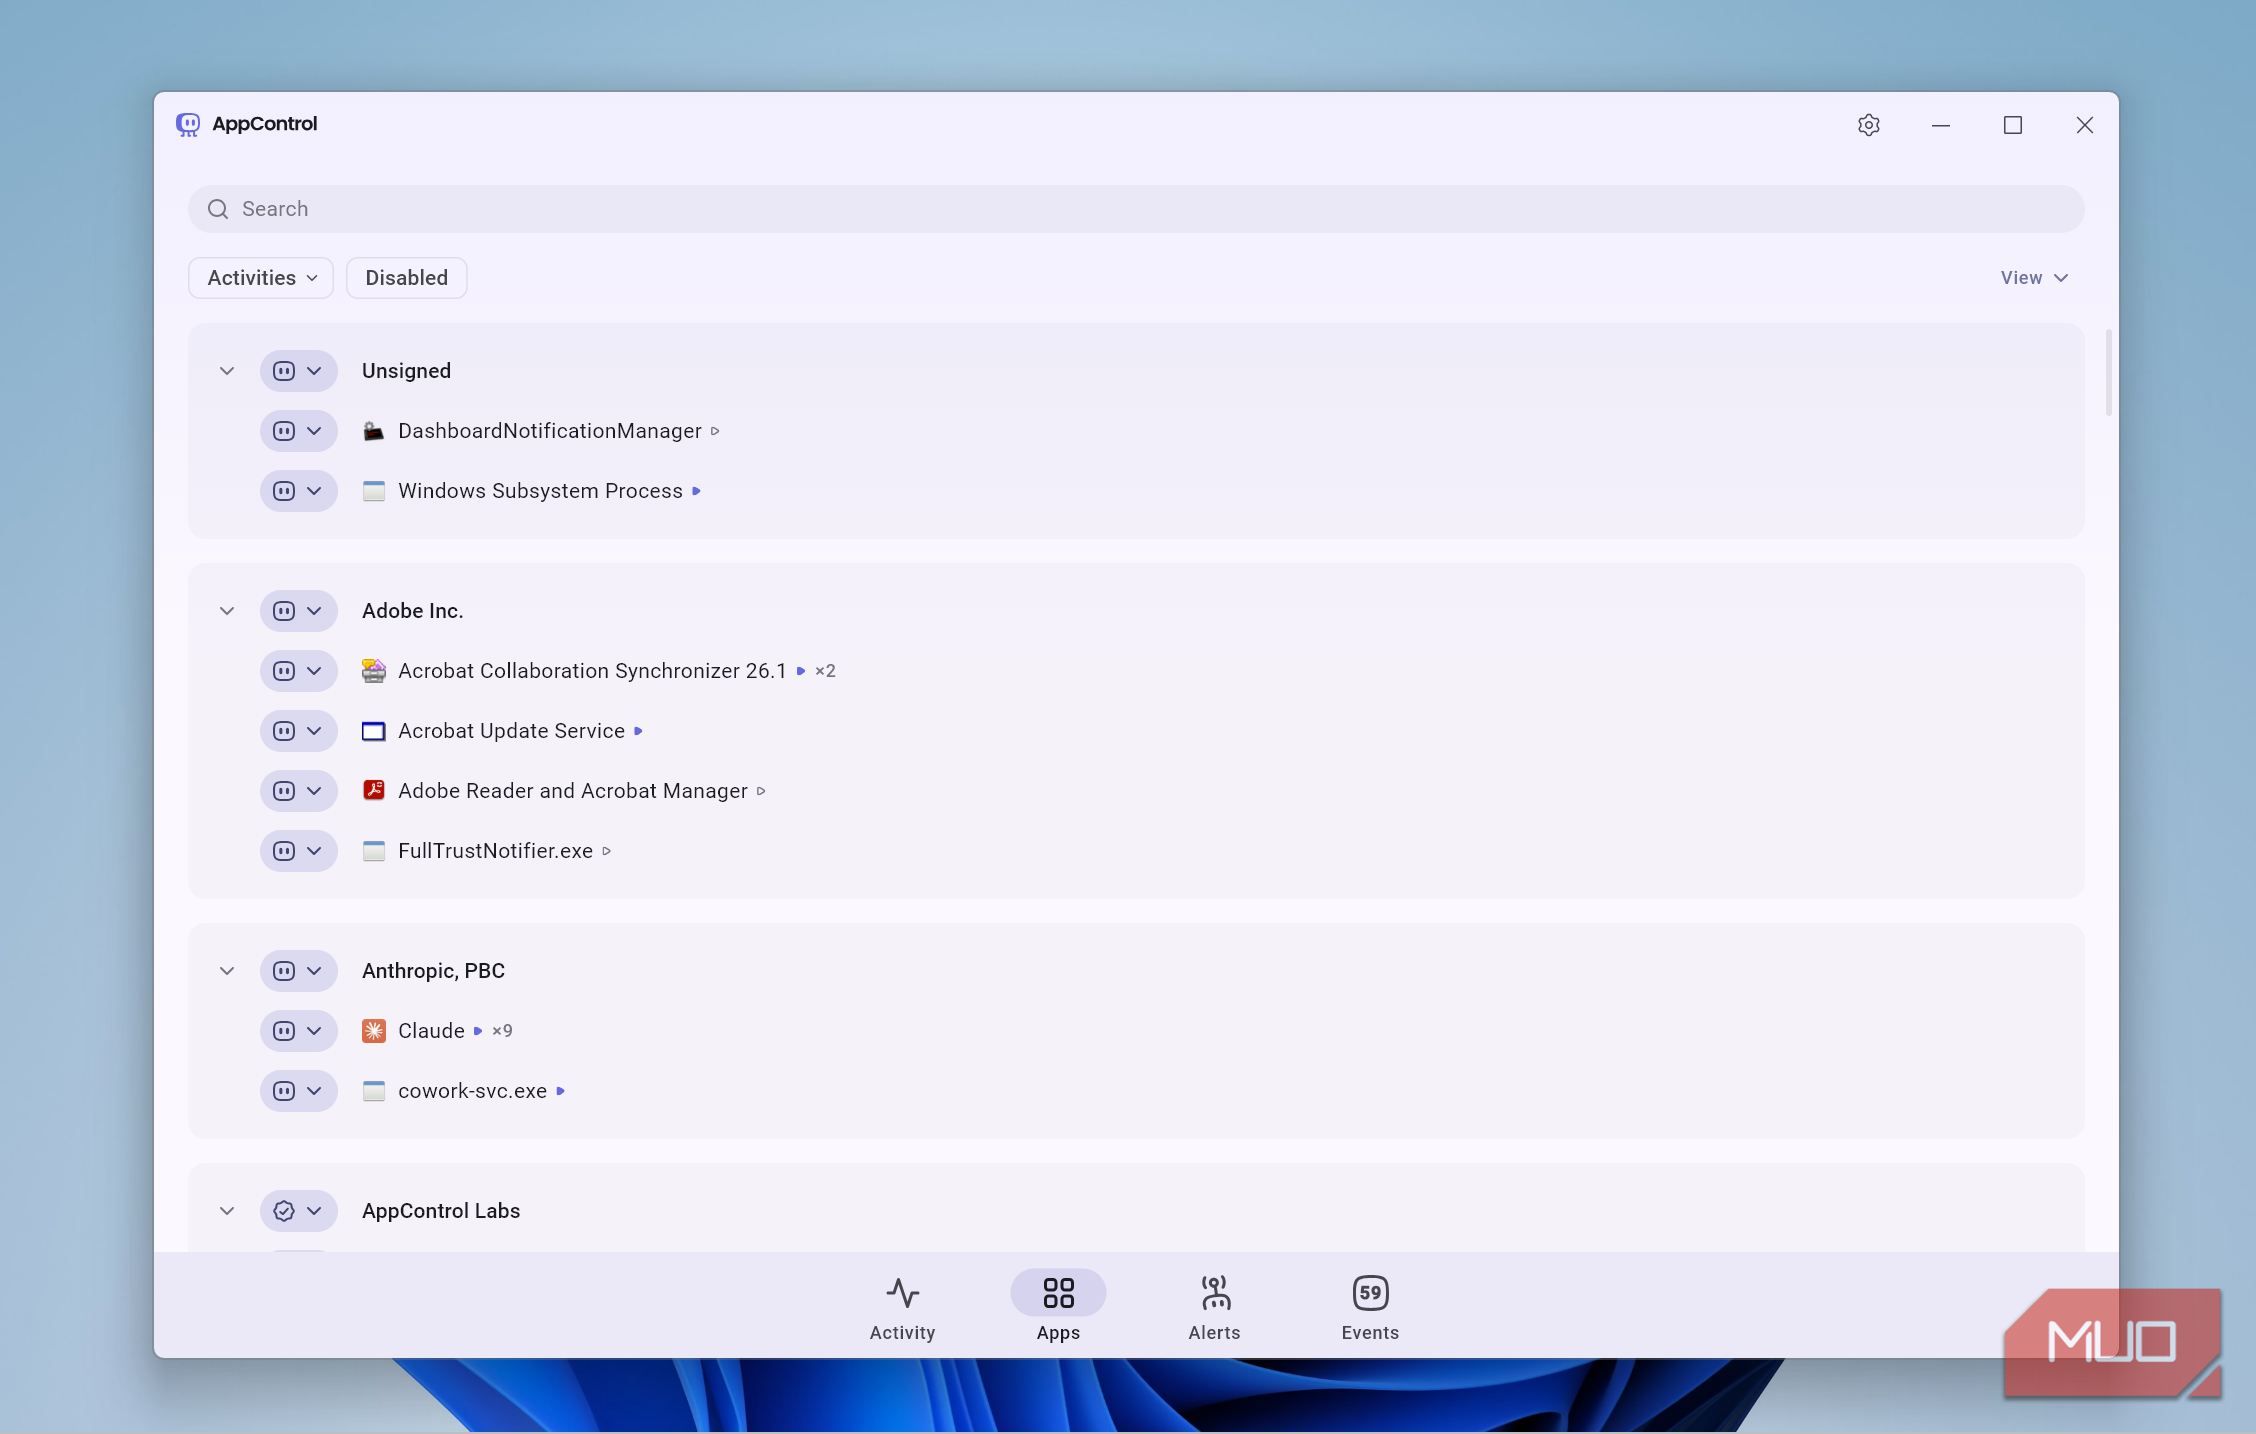Click the cowork-svc.exe file icon

pyautogui.click(x=373, y=1091)
